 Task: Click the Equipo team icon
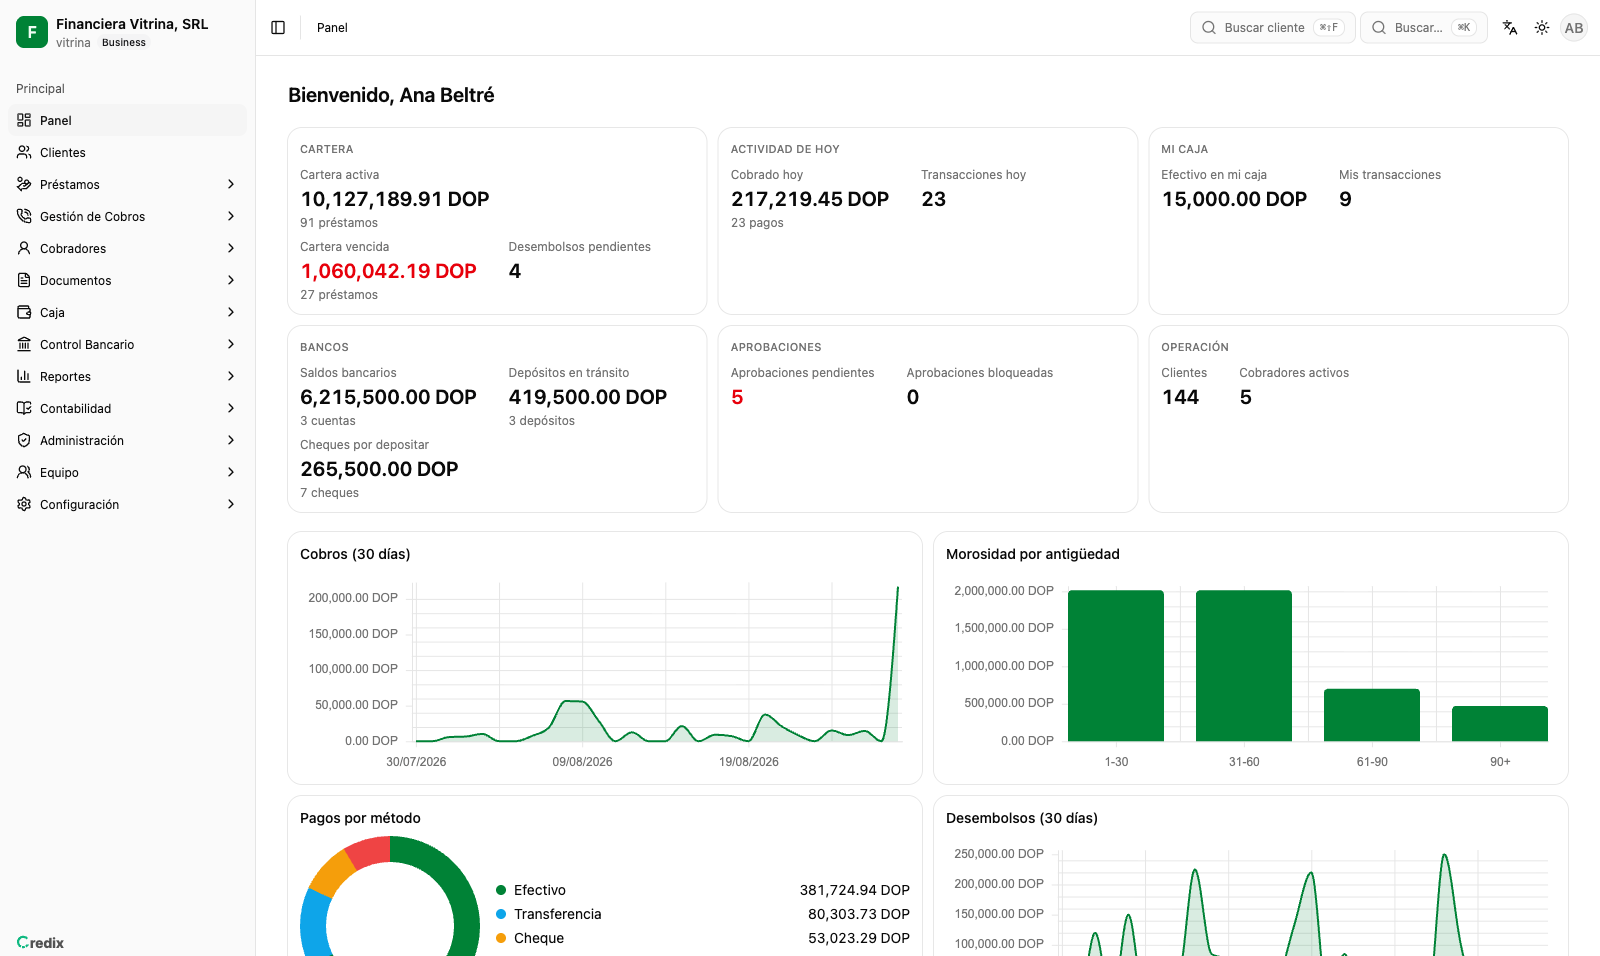24,472
